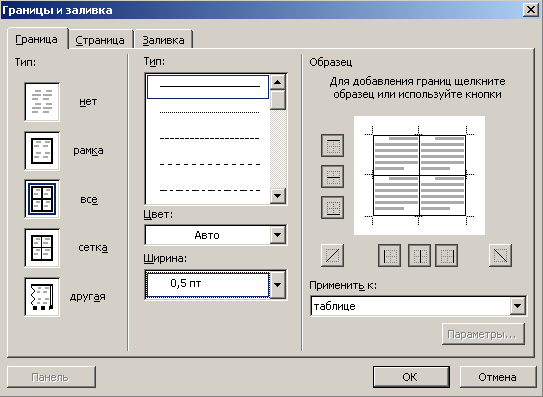This screenshot has height=397, width=543.
Task: Click the 'все' preset label
Action: click(89, 200)
